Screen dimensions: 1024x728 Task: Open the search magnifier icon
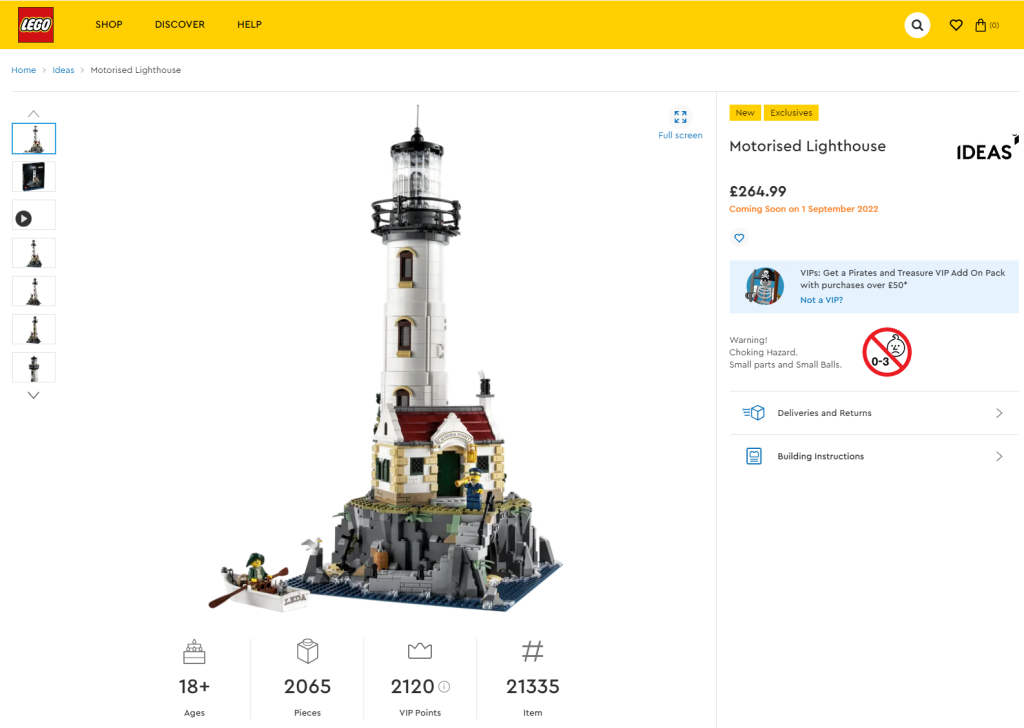(917, 25)
